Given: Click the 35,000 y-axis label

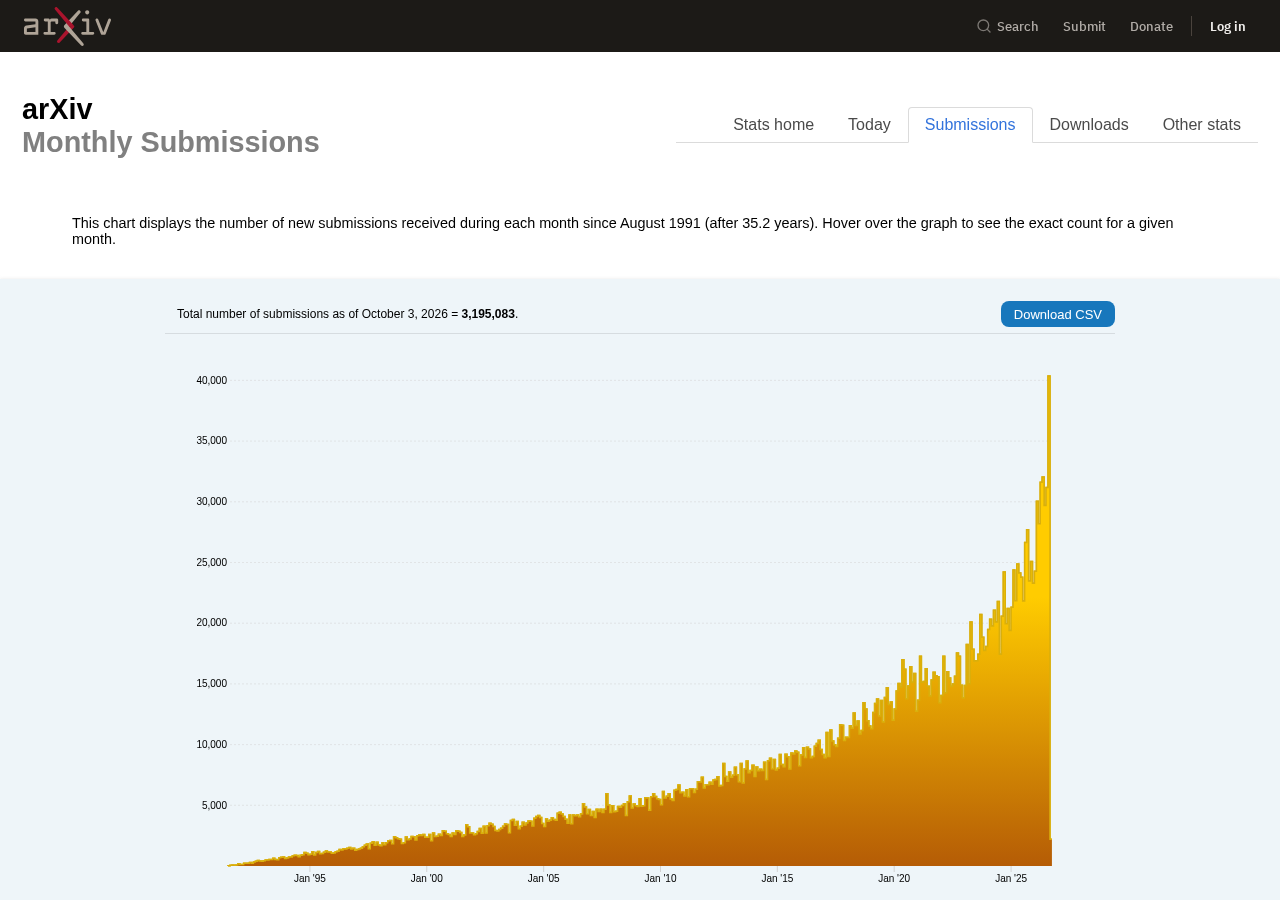Looking at the screenshot, I should pos(211,441).
